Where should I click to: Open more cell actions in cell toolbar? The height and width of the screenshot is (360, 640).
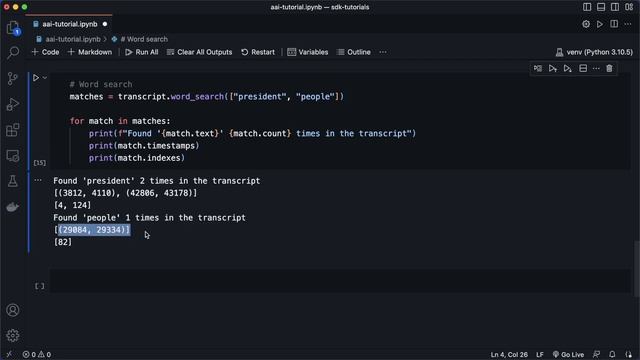pos(596,69)
